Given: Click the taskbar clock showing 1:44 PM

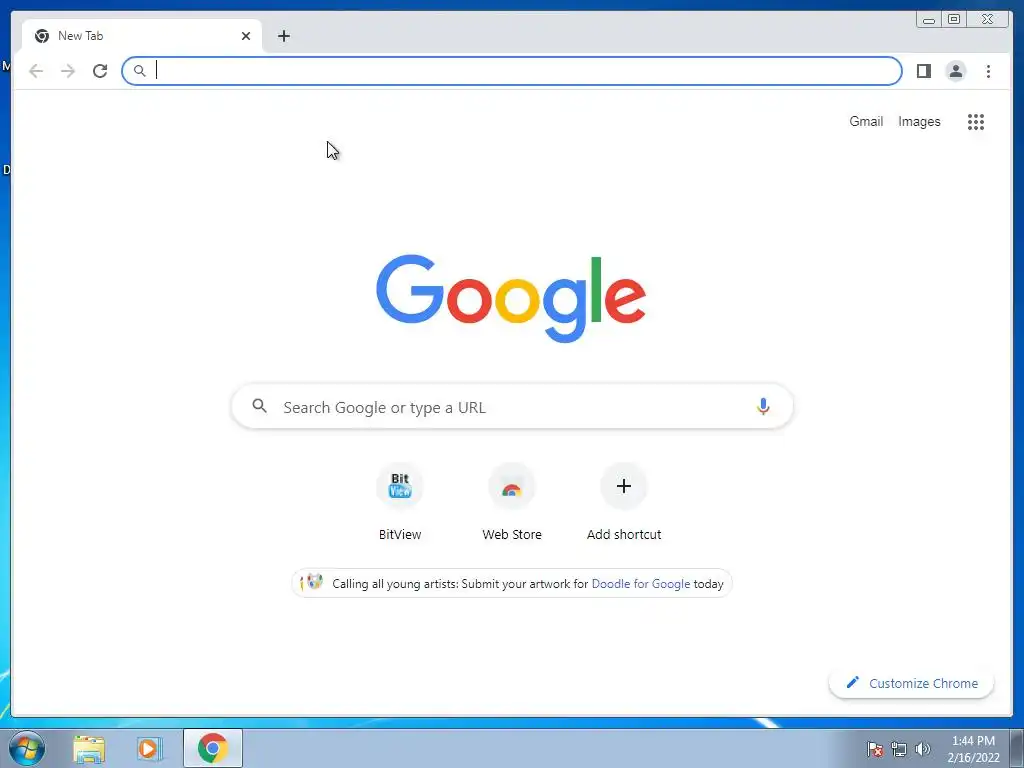Looking at the screenshot, I should tap(973, 749).
